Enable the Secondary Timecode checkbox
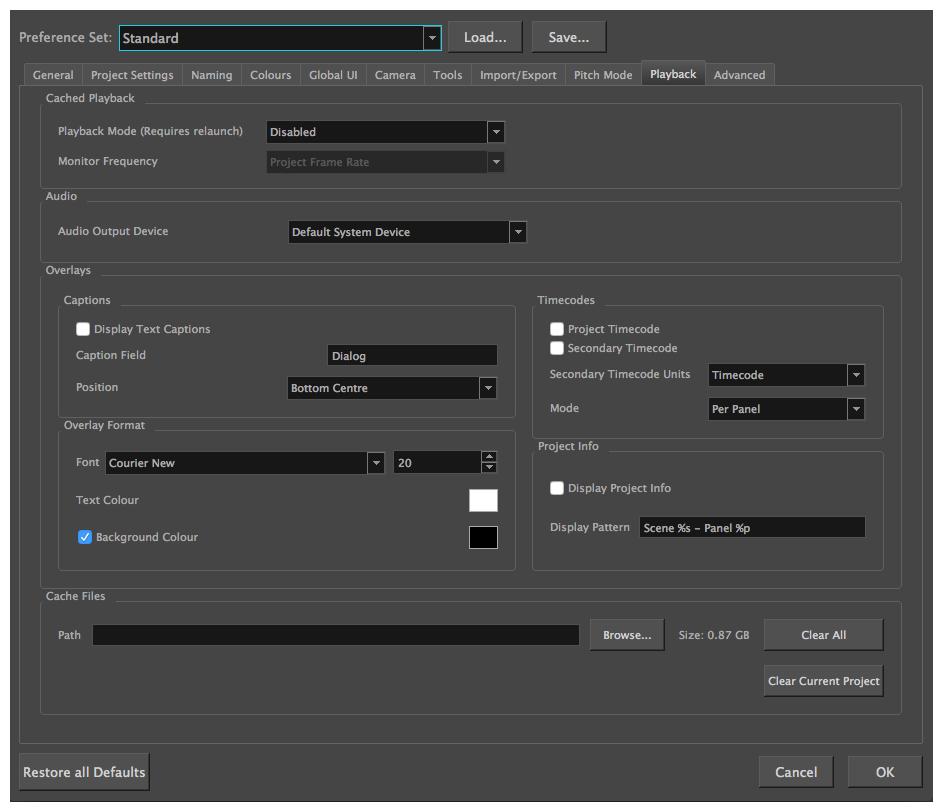 click(557, 348)
